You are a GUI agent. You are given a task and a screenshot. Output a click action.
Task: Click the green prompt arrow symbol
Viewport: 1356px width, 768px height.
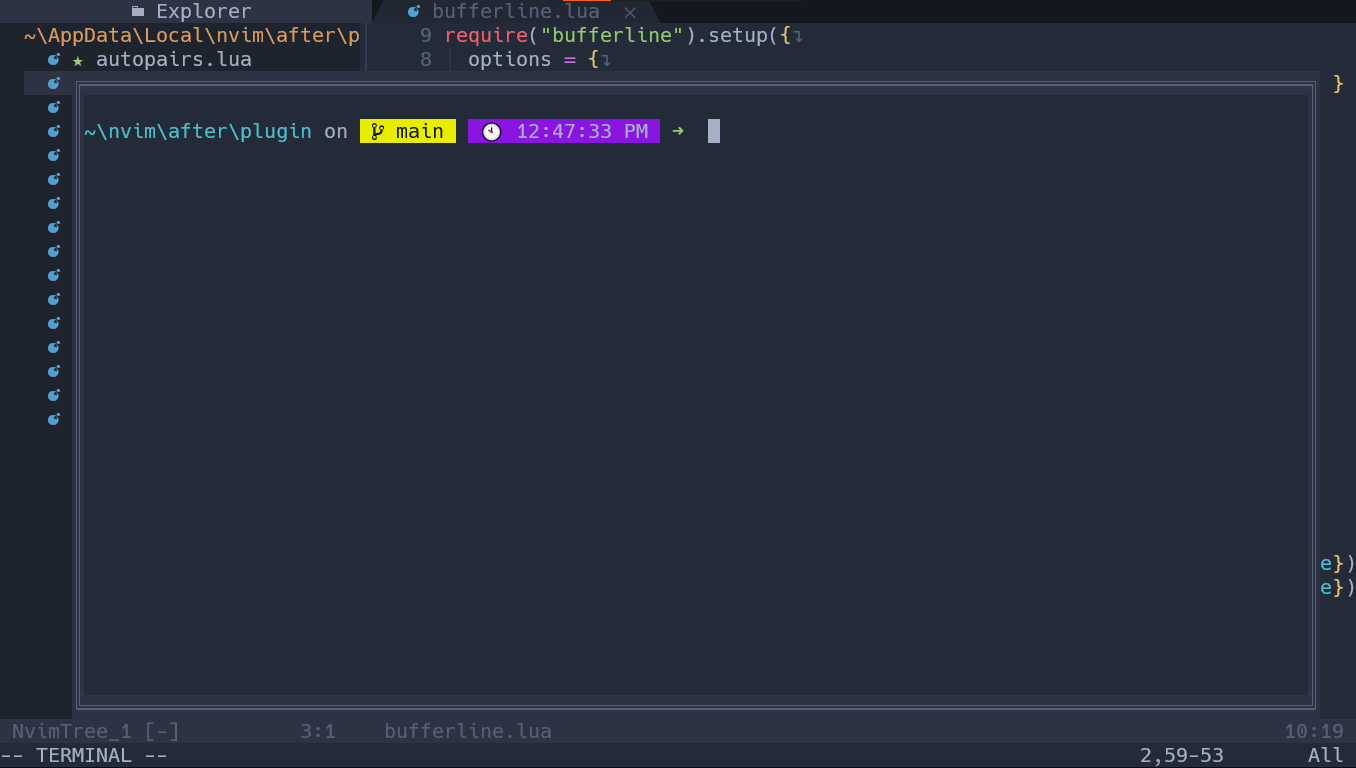tap(678, 131)
